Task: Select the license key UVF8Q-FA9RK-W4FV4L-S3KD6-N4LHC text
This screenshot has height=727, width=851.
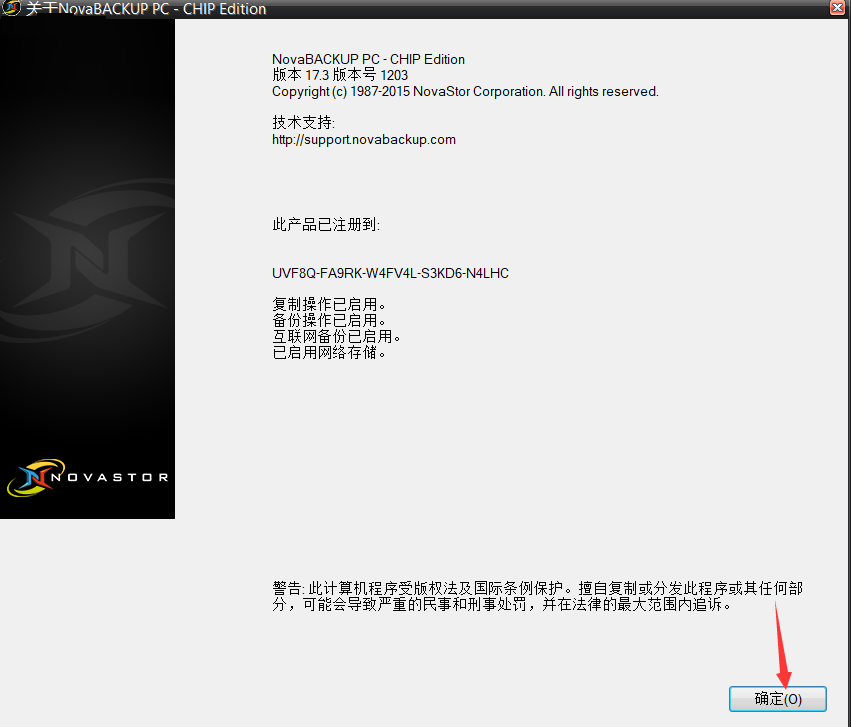Action: pos(390,273)
